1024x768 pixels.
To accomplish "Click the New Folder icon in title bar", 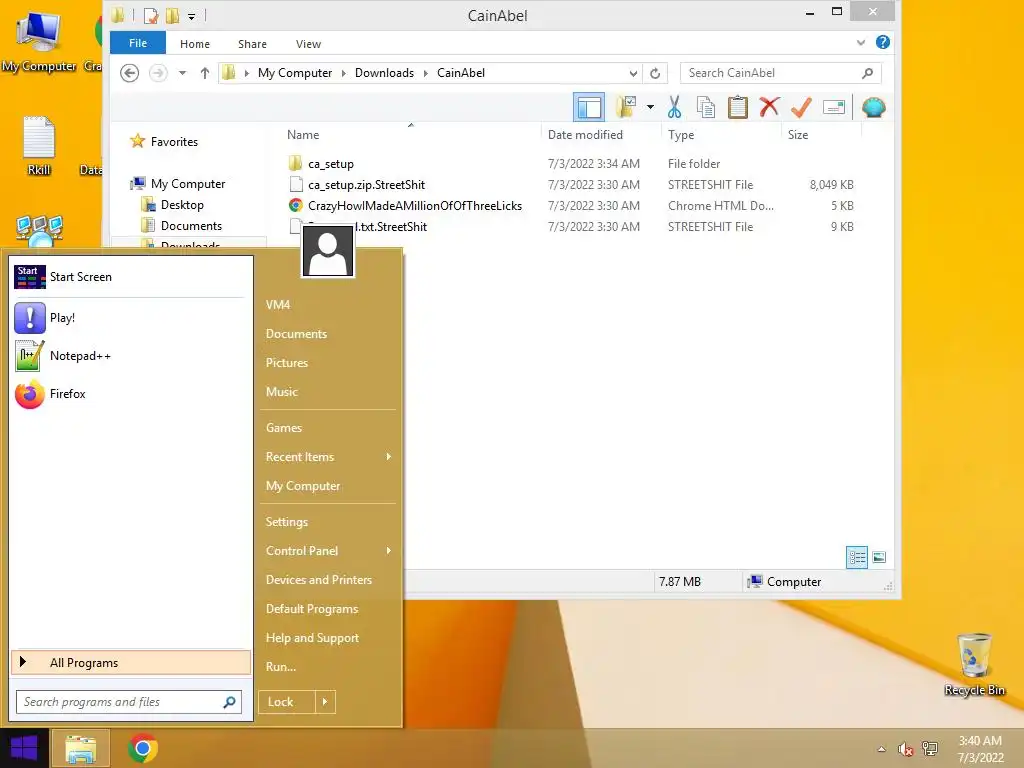I will (x=172, y=15).
